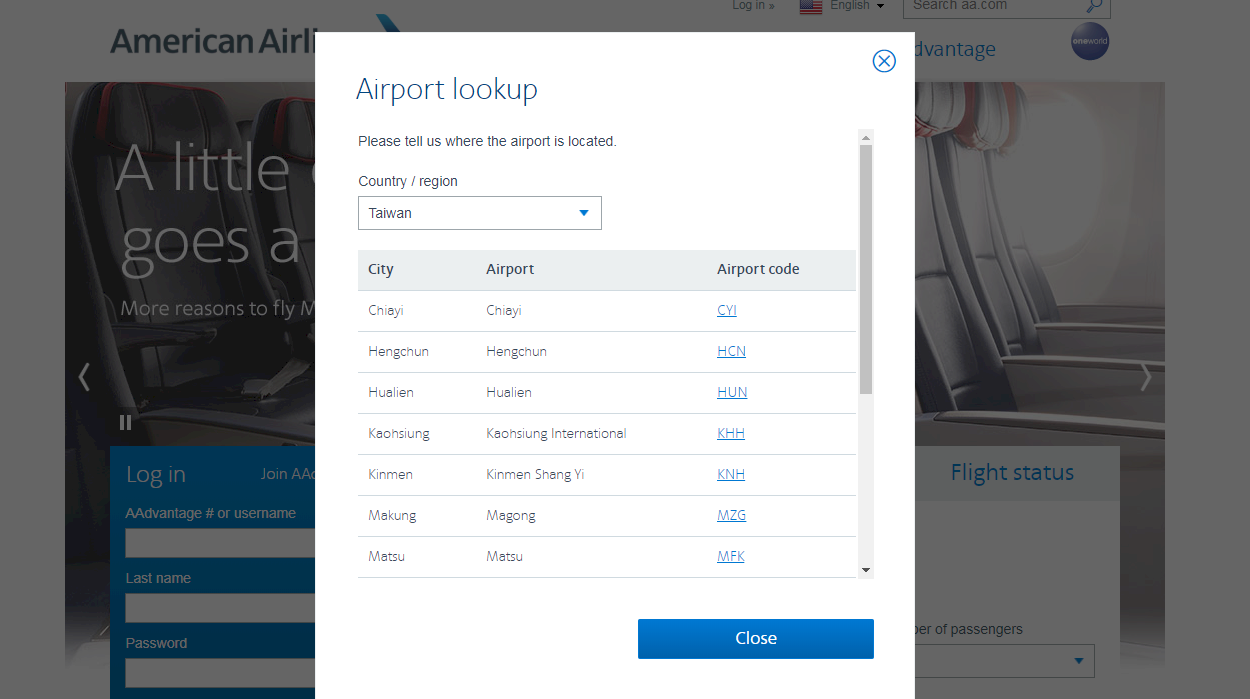Click the airport list scrollbar thumb
This screenshot has width=1250, height=699.
pyautogui.click(x=866, y=269)
